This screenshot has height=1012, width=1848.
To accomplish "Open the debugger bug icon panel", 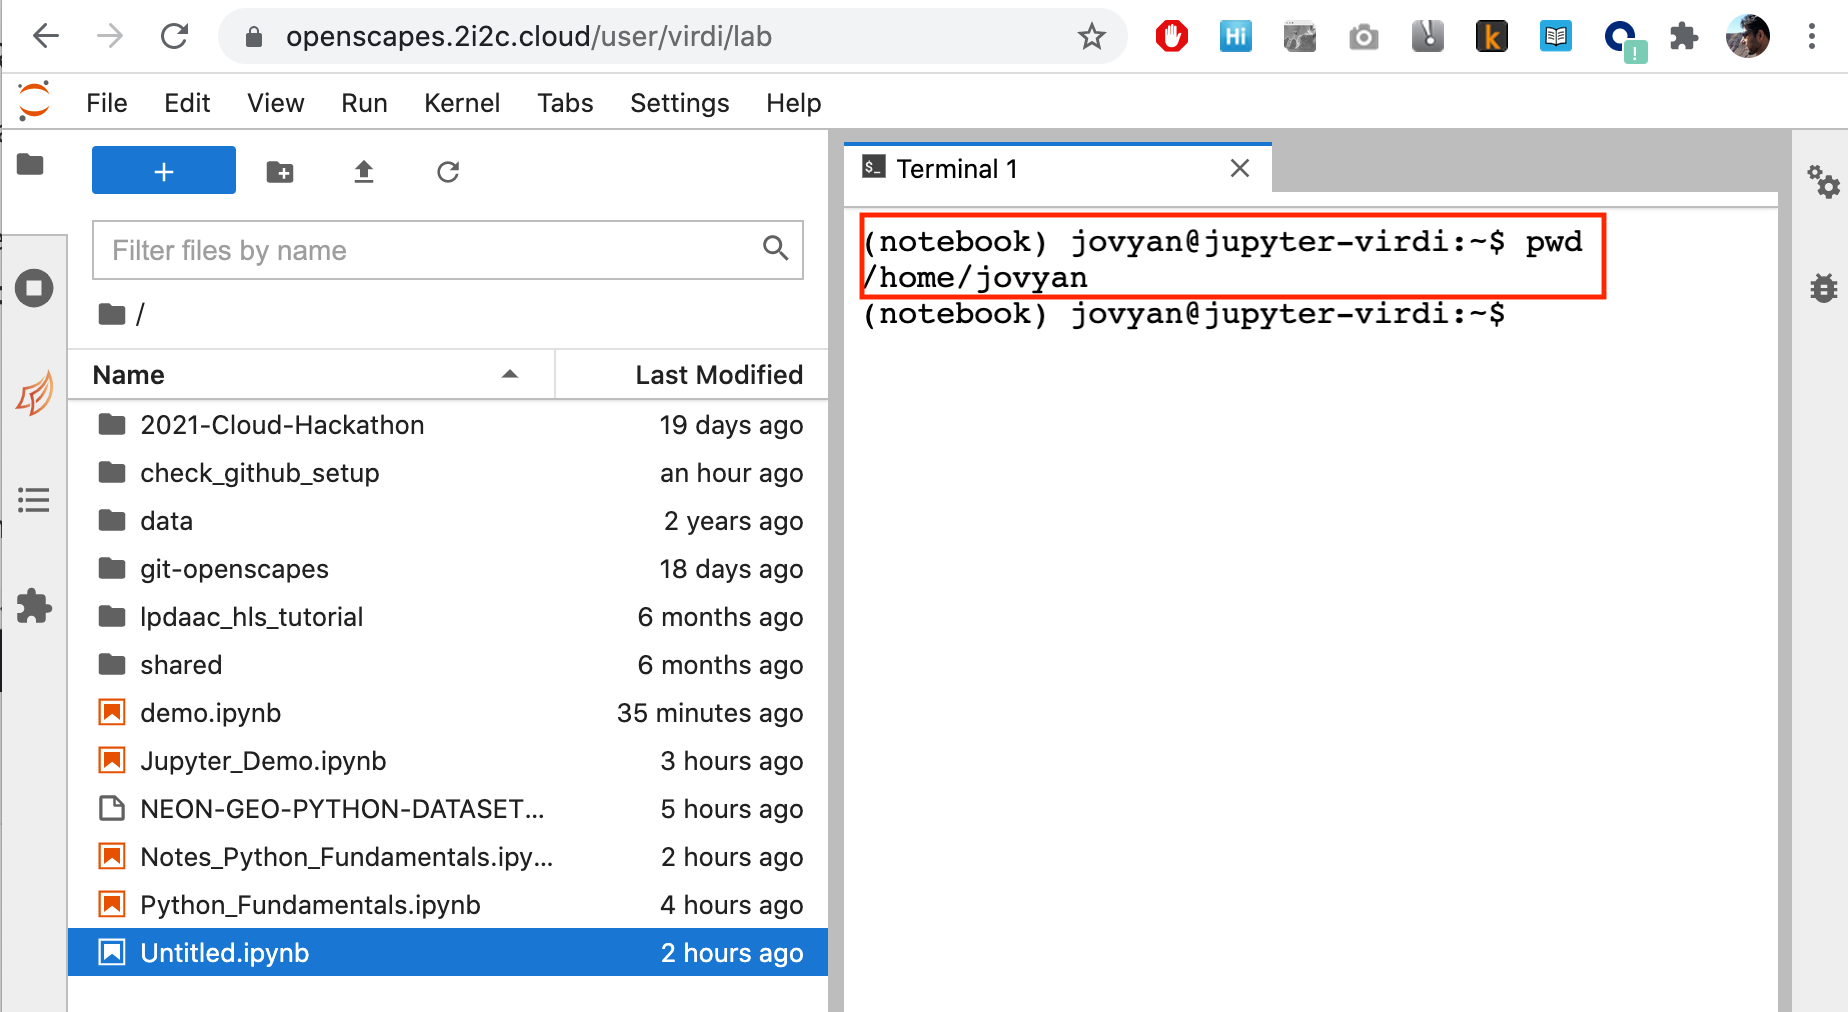I will coord(1823,289).
